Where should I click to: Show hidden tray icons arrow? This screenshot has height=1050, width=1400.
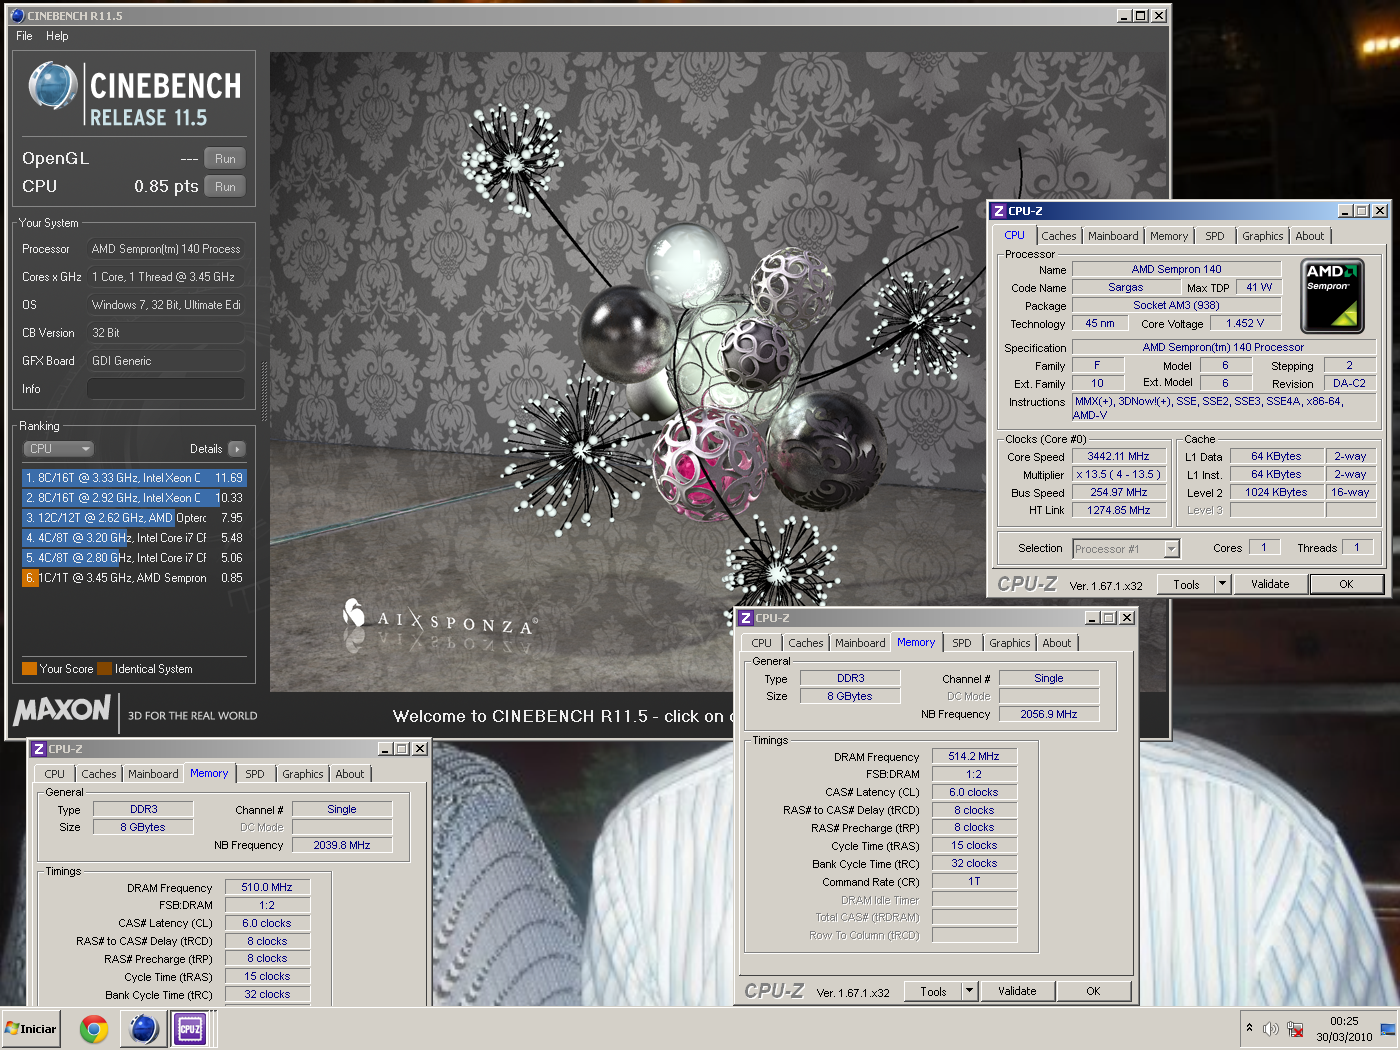click(1249, 1028)
